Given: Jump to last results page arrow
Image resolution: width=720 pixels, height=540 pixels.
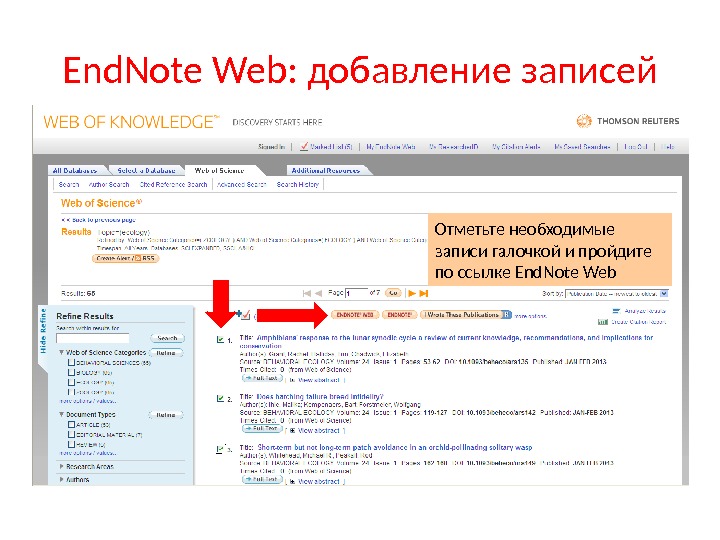Looking at the screenshot, I should point(424,293).
